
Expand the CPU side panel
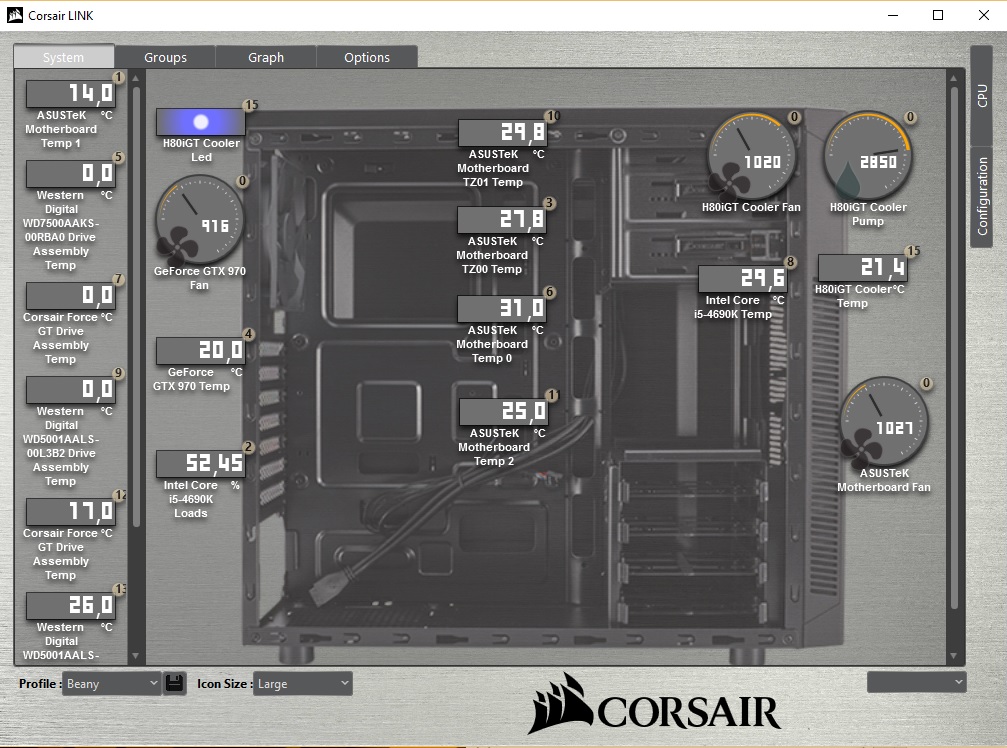tap(981, 96)
